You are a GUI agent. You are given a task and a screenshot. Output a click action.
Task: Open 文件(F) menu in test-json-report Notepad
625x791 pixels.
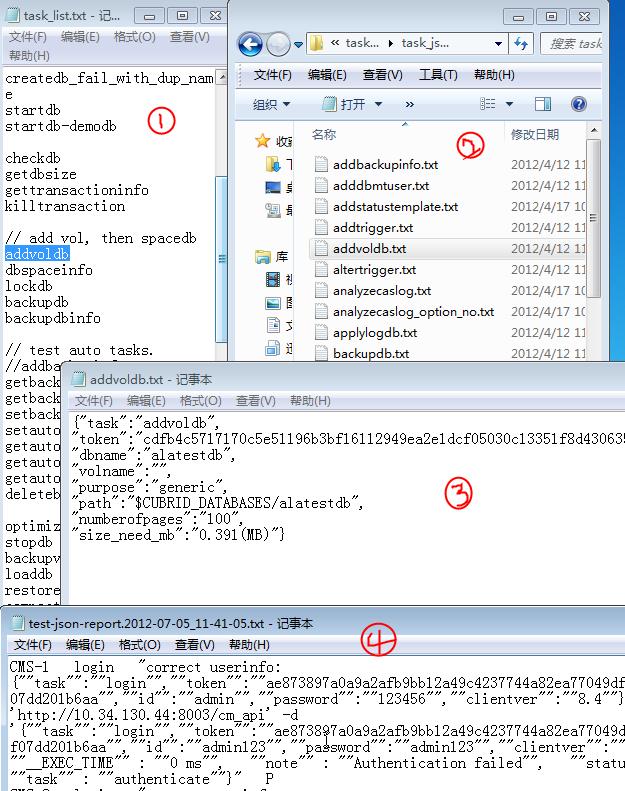tap(32, 645)
